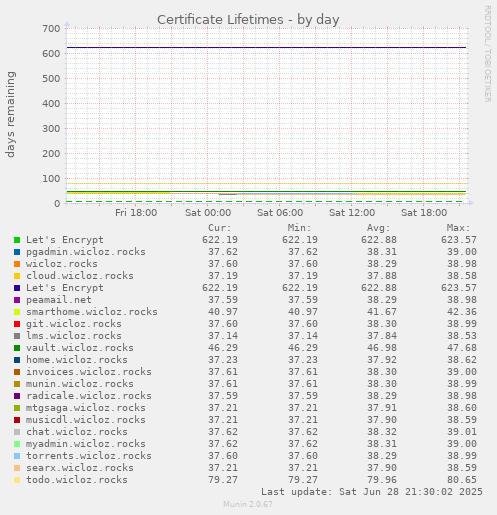Click the chat.wicloz.rocks legend label

[77, 432]
